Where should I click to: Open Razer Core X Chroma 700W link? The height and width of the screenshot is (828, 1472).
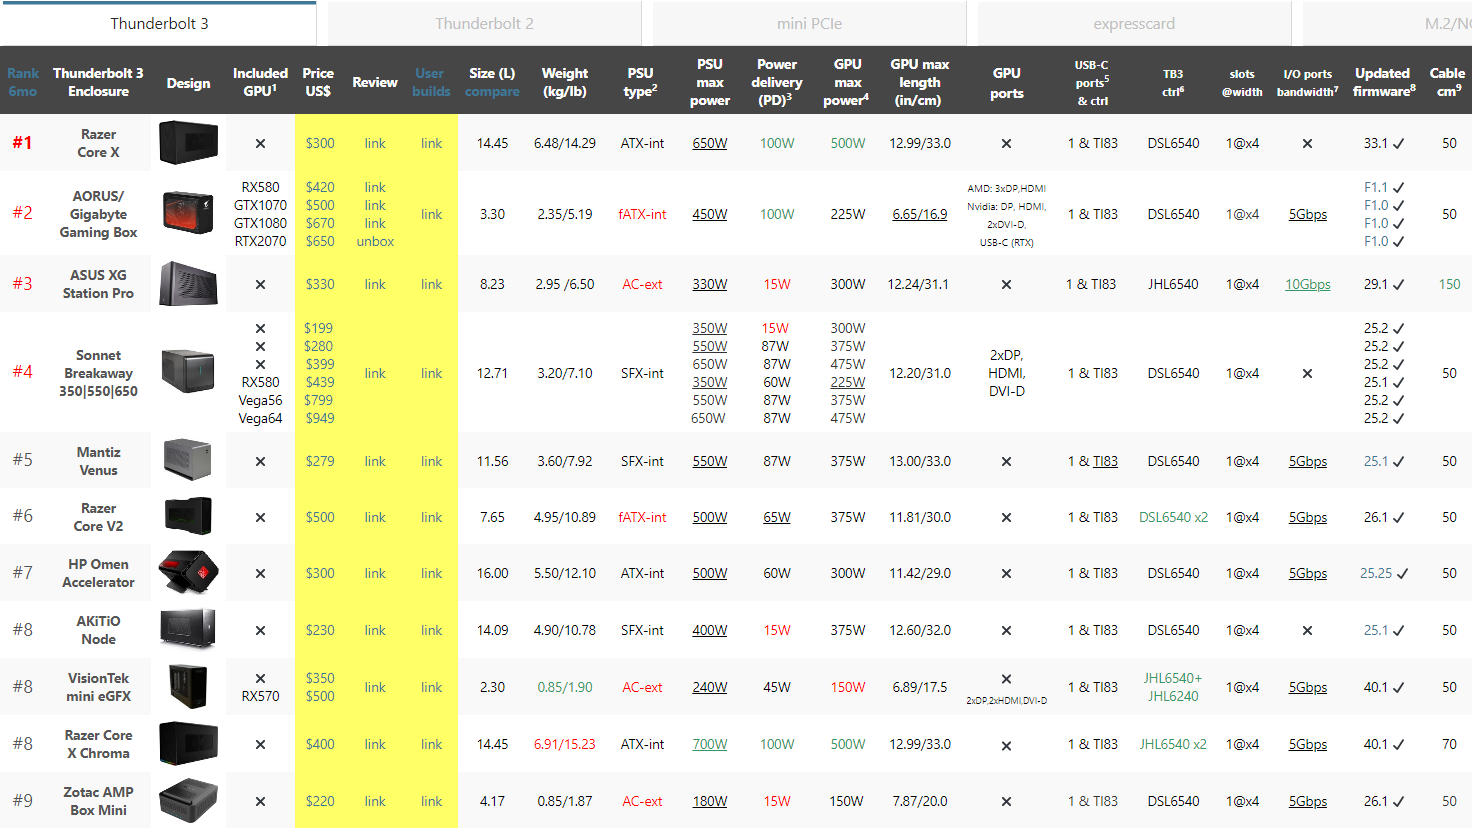710,744
